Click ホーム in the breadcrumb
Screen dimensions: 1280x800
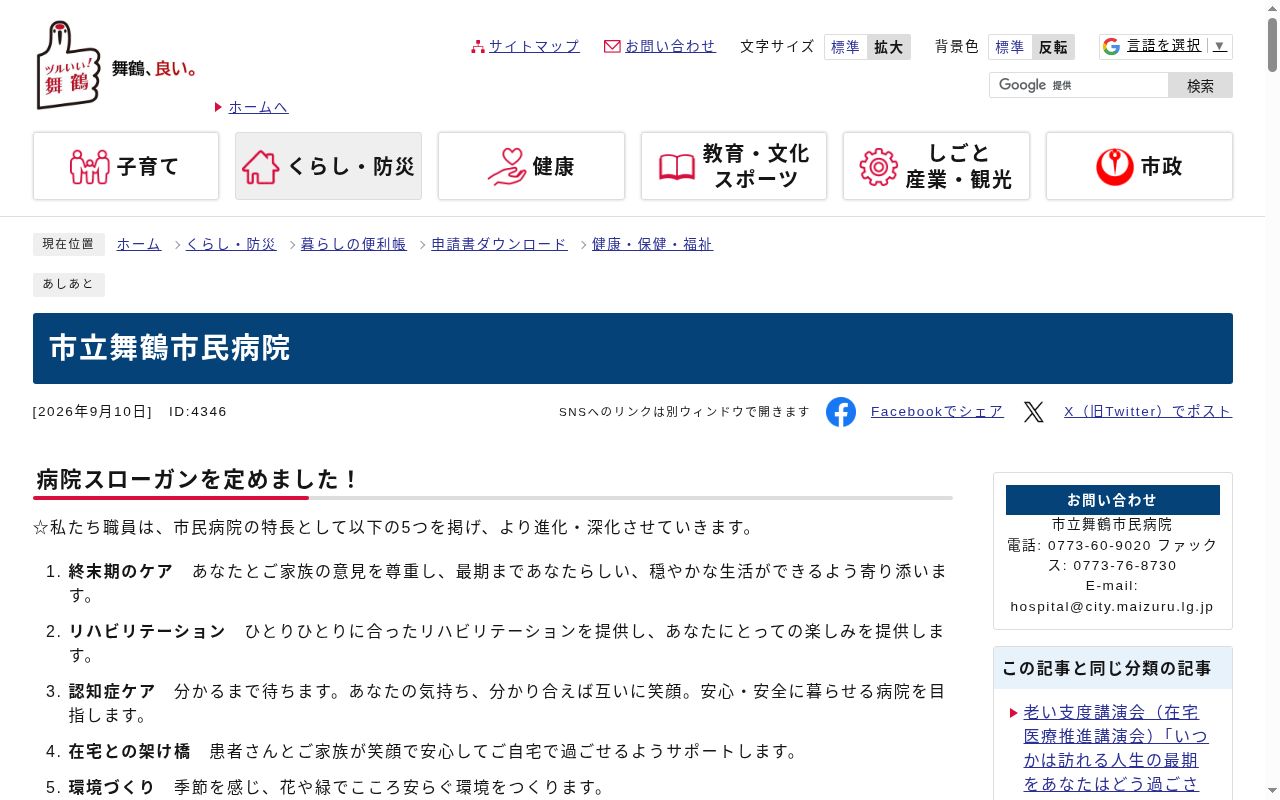point(139,244)
